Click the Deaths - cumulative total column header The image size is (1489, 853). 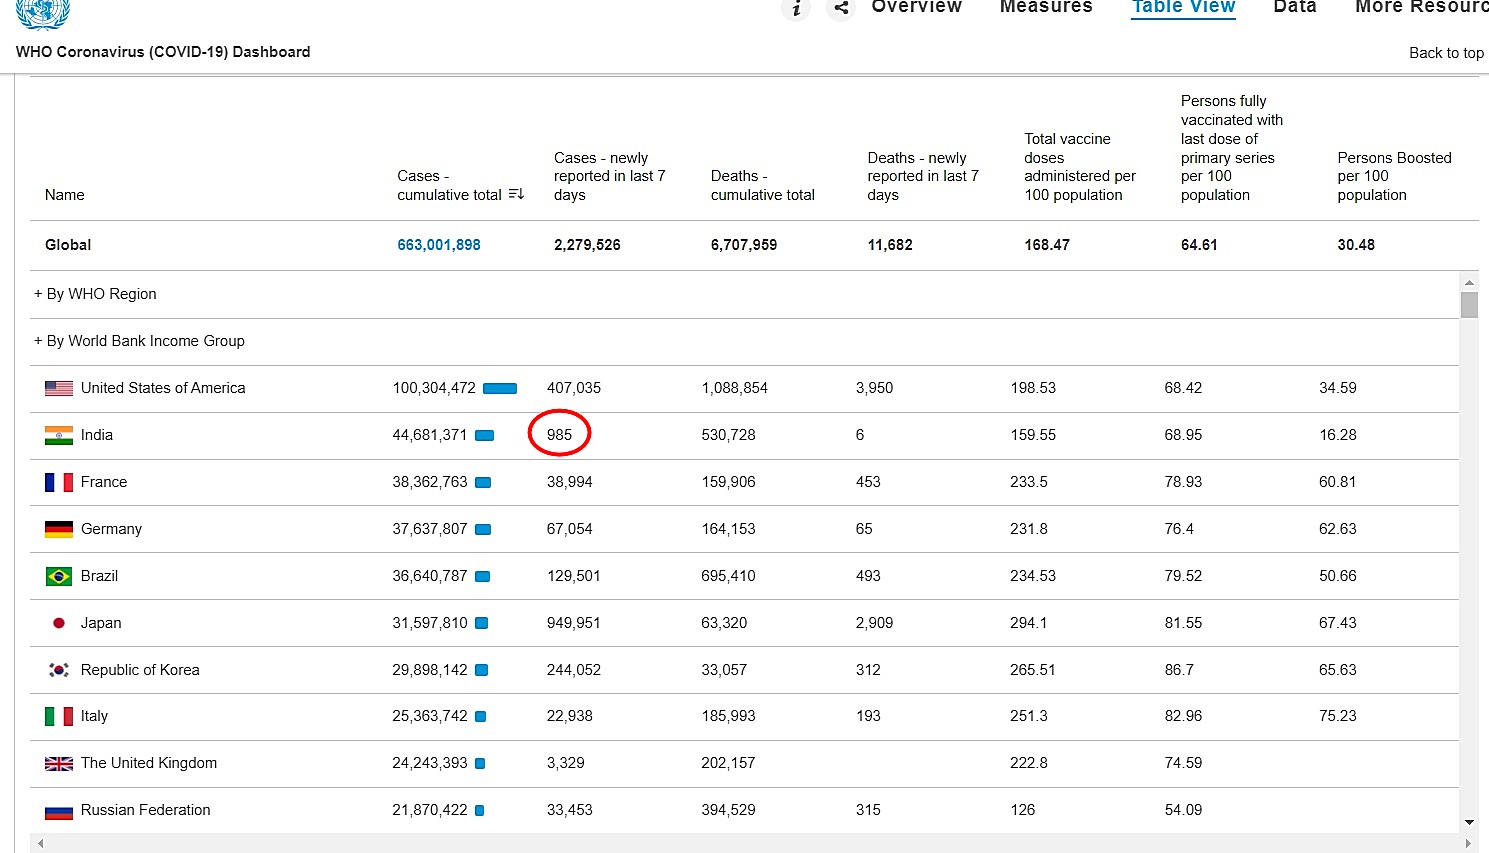point(763,185)
